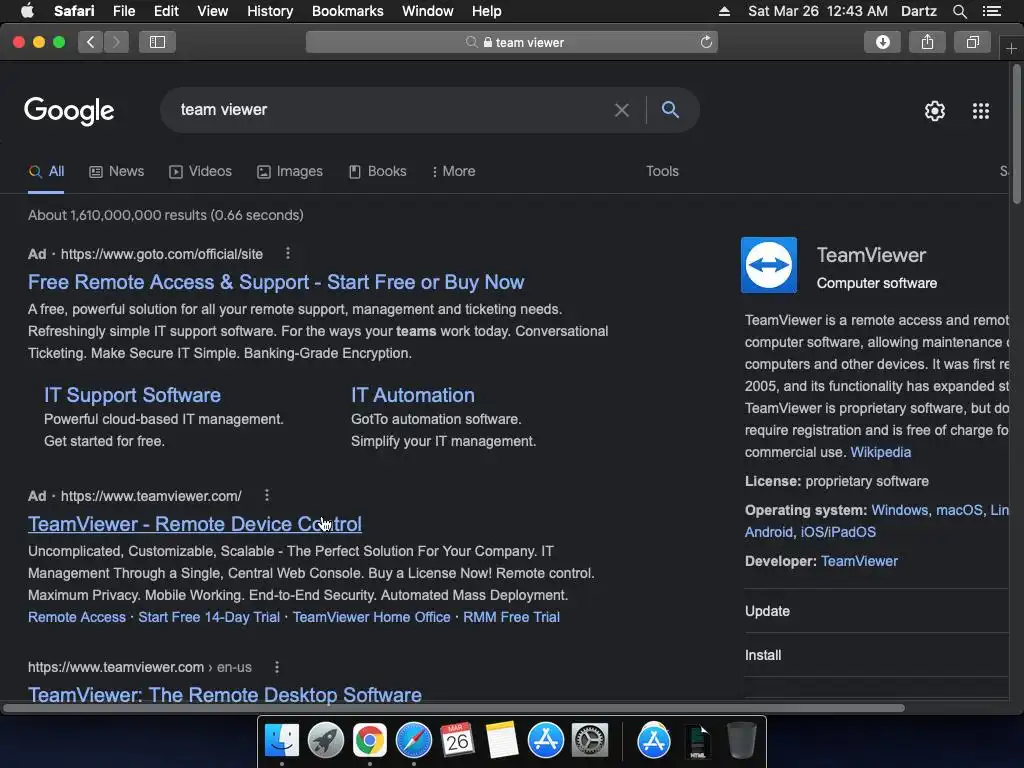Image resolution: width=1024 pixels, height=768 pixels.
Task: Open Notification Center list icon
Action: click(991, 11)
